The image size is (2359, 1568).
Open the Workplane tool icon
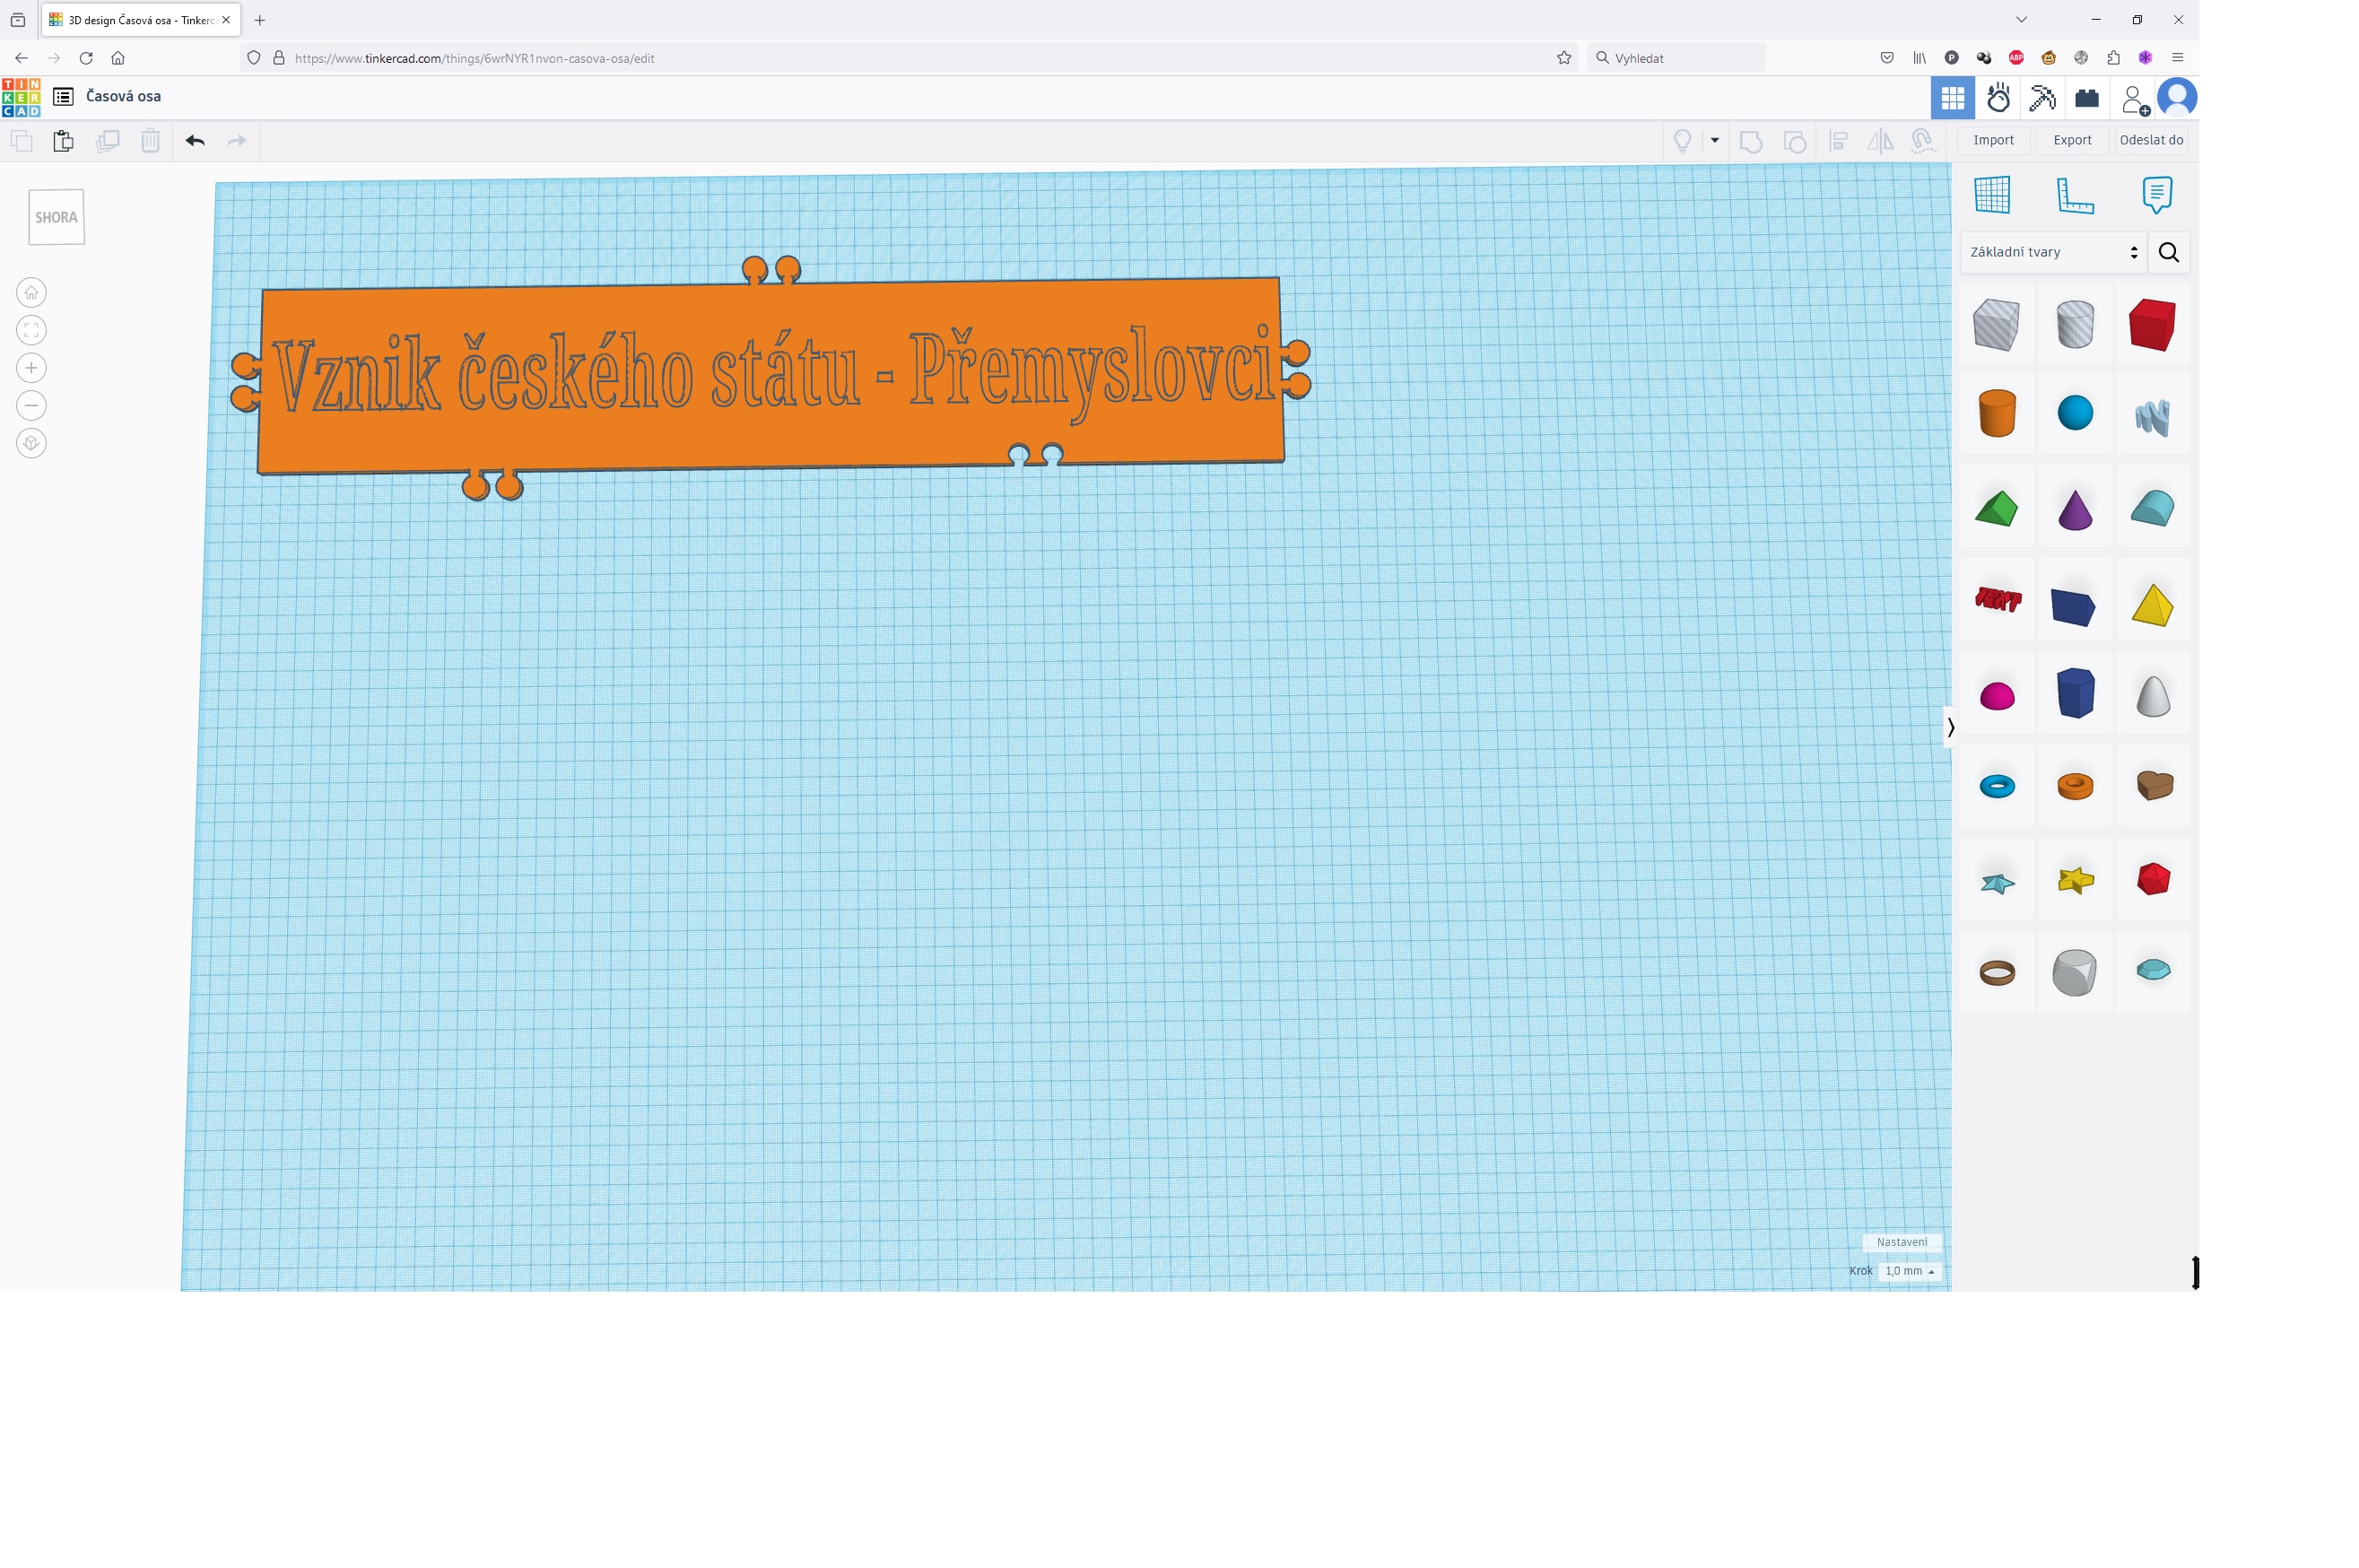(1991, 195)
